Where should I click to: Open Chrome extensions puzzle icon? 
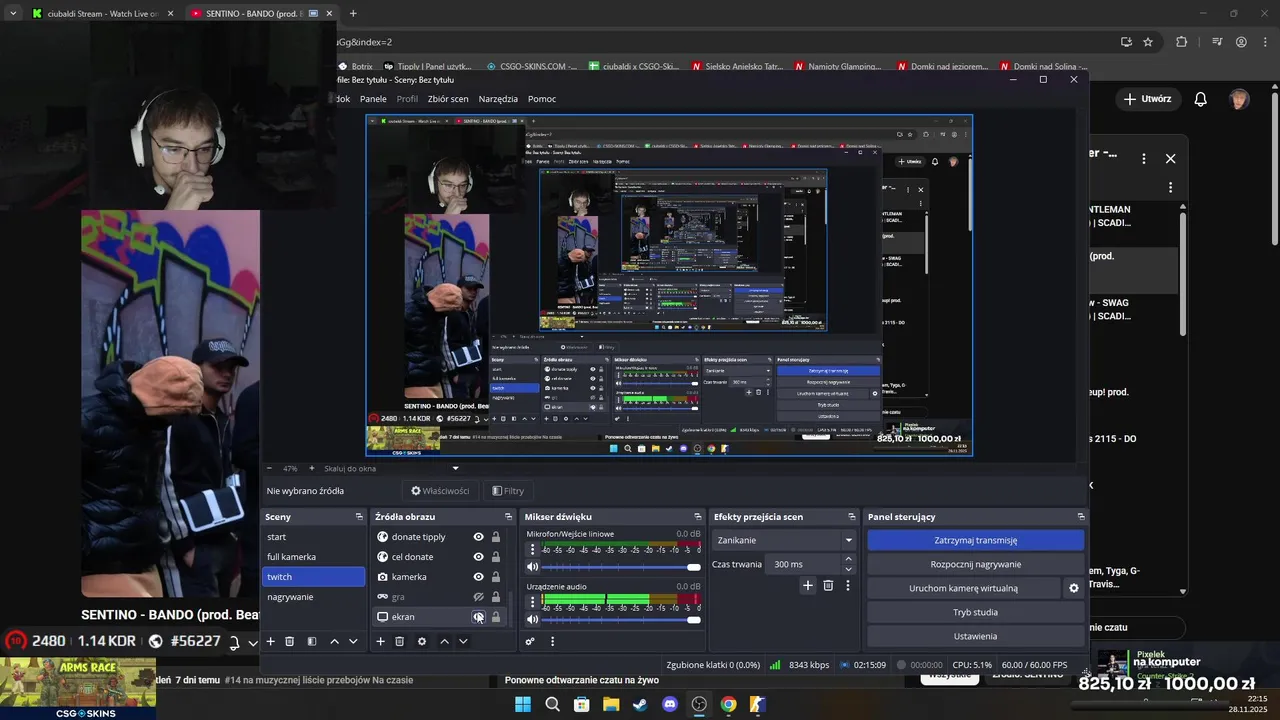(1181, 42)
